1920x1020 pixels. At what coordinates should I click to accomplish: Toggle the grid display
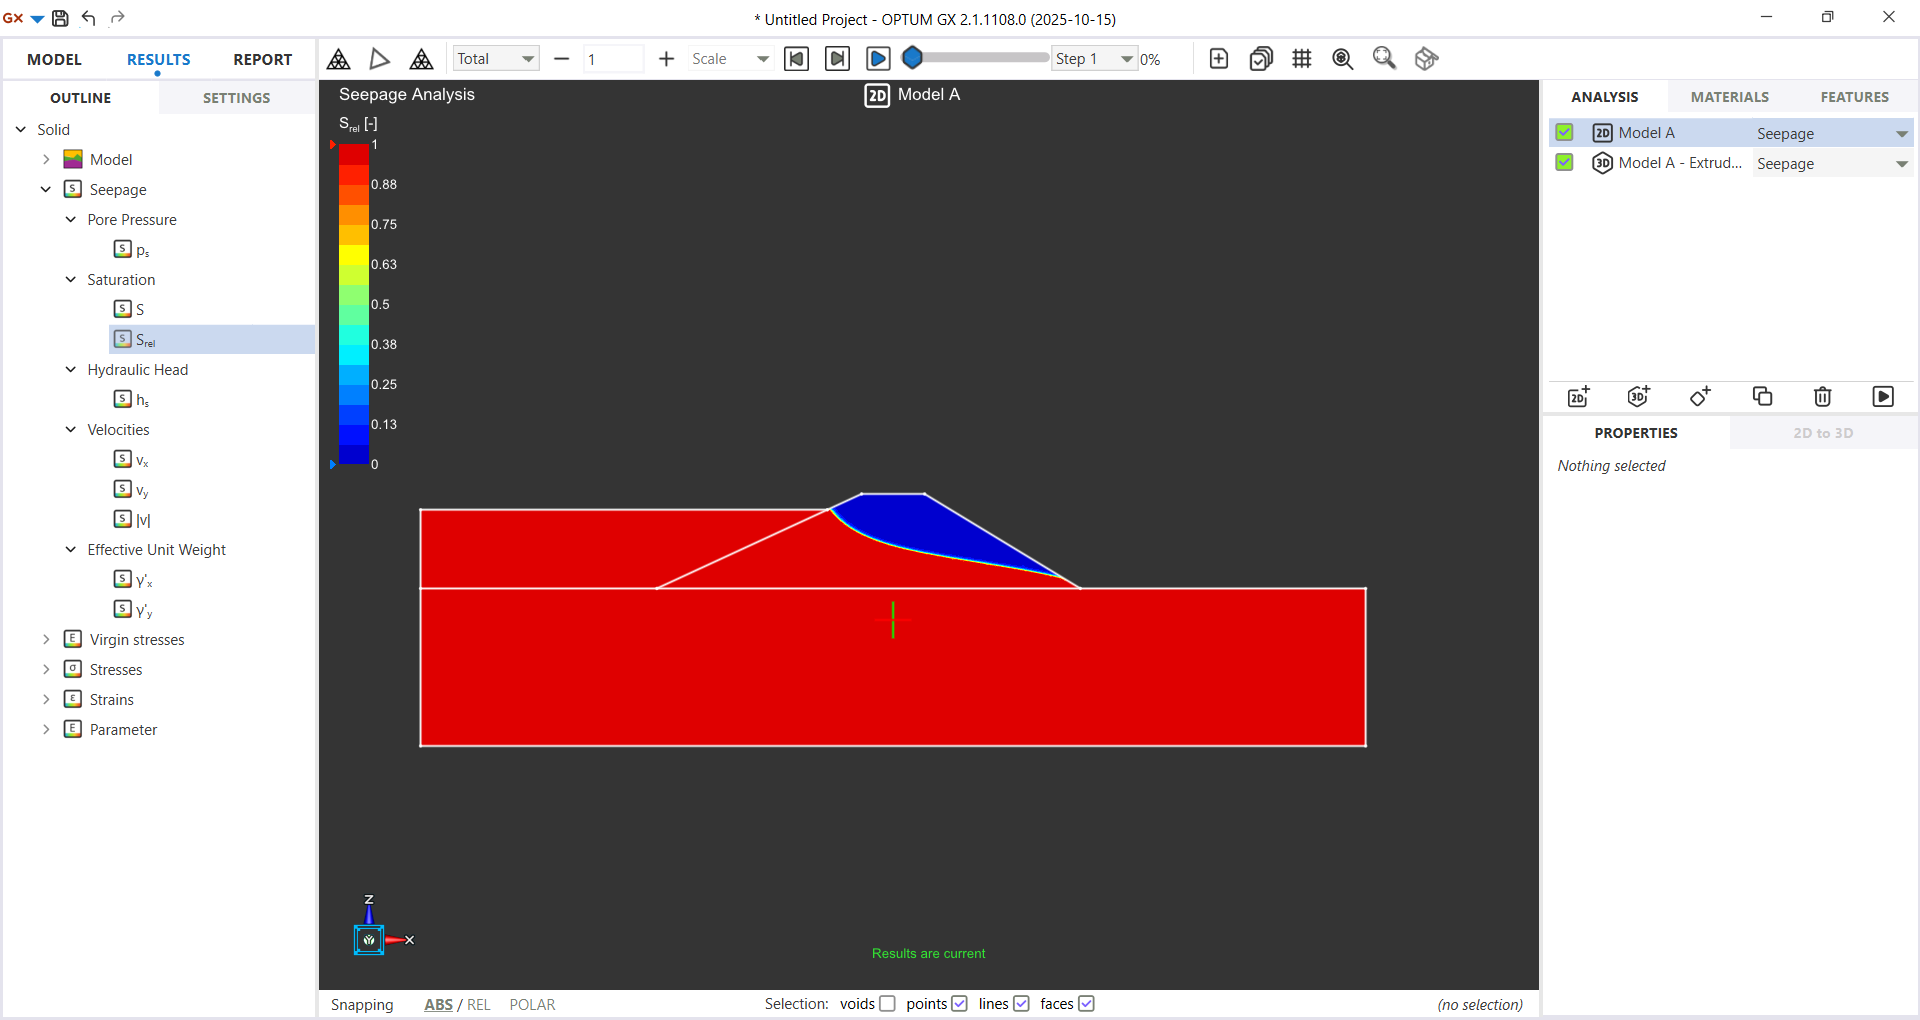[1302, 58]
